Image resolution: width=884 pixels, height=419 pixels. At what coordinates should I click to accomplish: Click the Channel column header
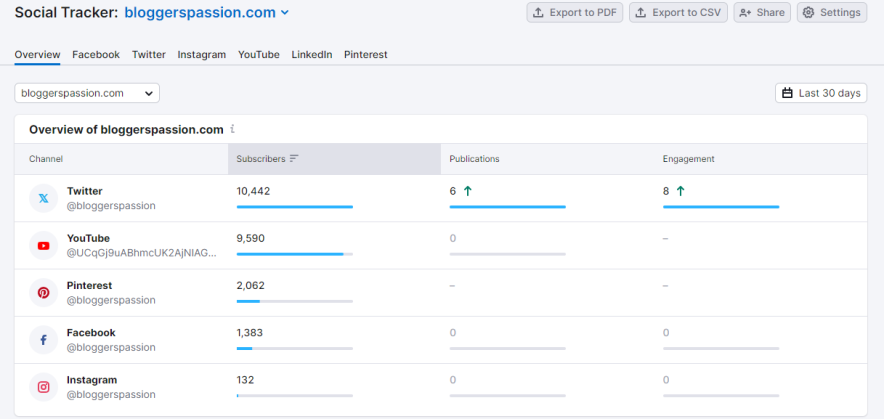pyautogui.click(x=46, y=159)
